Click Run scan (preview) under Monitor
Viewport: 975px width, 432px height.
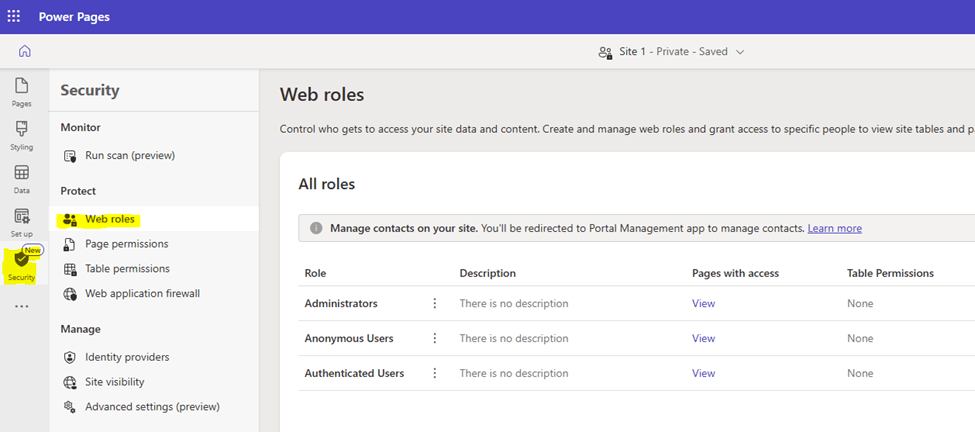coord(129,156)
